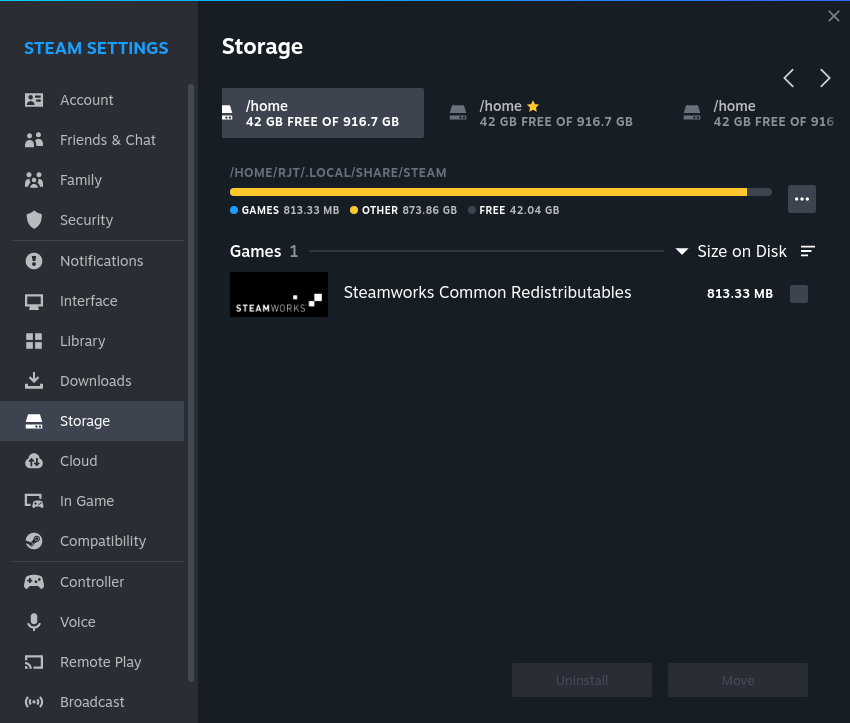Image resolution: width=850 pixels, height=723 pixels.
Task: Click the Compatibility shield icon
Action: click(x=34, y=541)
